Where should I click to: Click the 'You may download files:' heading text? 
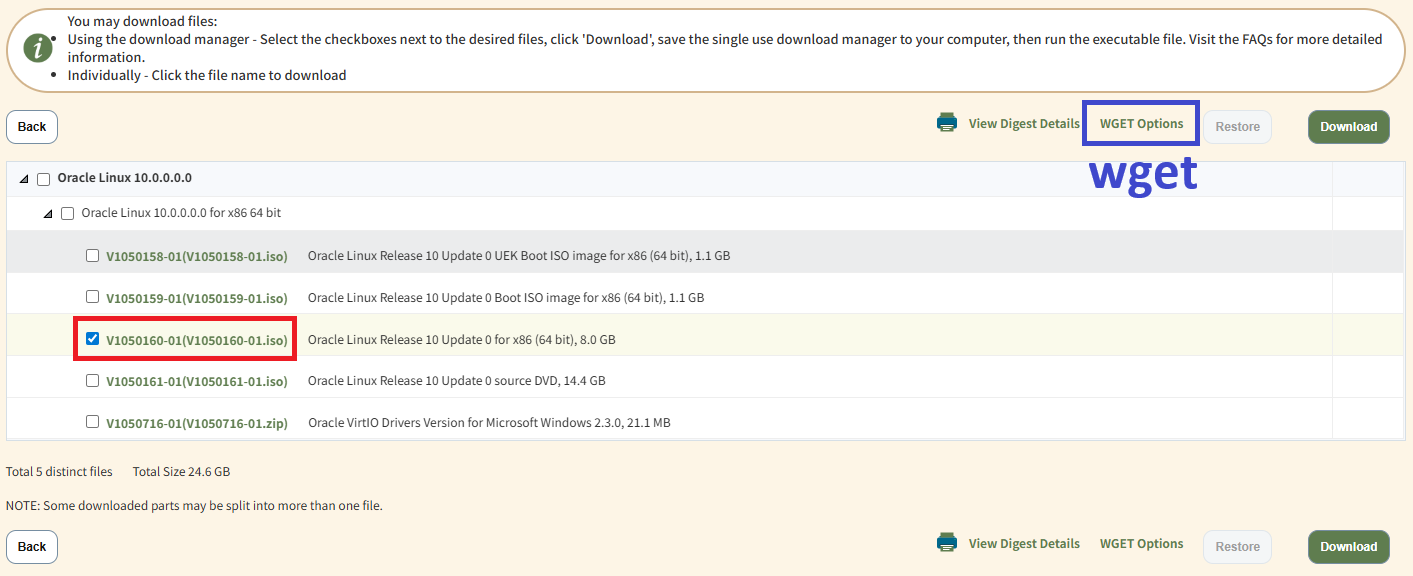click(x=142, y=21)
